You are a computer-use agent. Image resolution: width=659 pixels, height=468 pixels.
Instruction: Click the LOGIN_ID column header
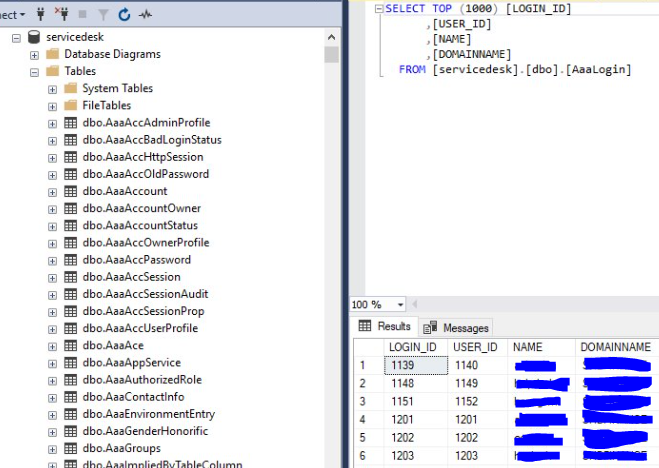[415, 347]
